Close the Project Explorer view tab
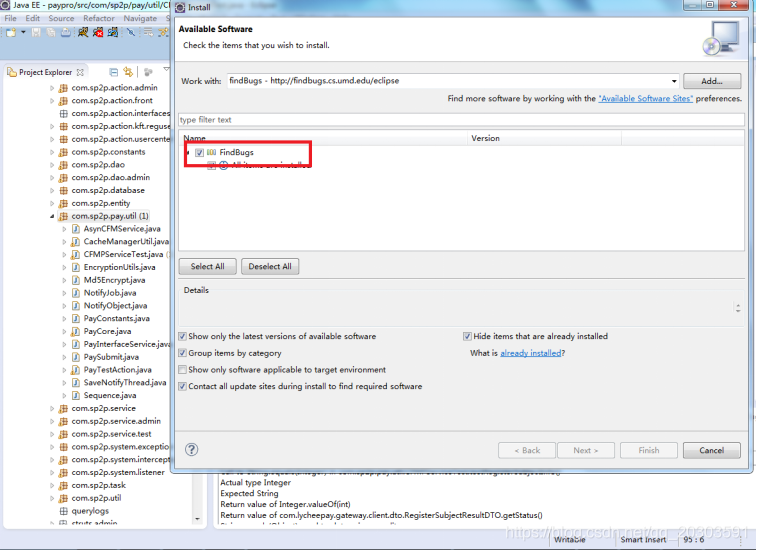Image resolution: width=757 pixels, height=551 pixels. coord(80,72)
